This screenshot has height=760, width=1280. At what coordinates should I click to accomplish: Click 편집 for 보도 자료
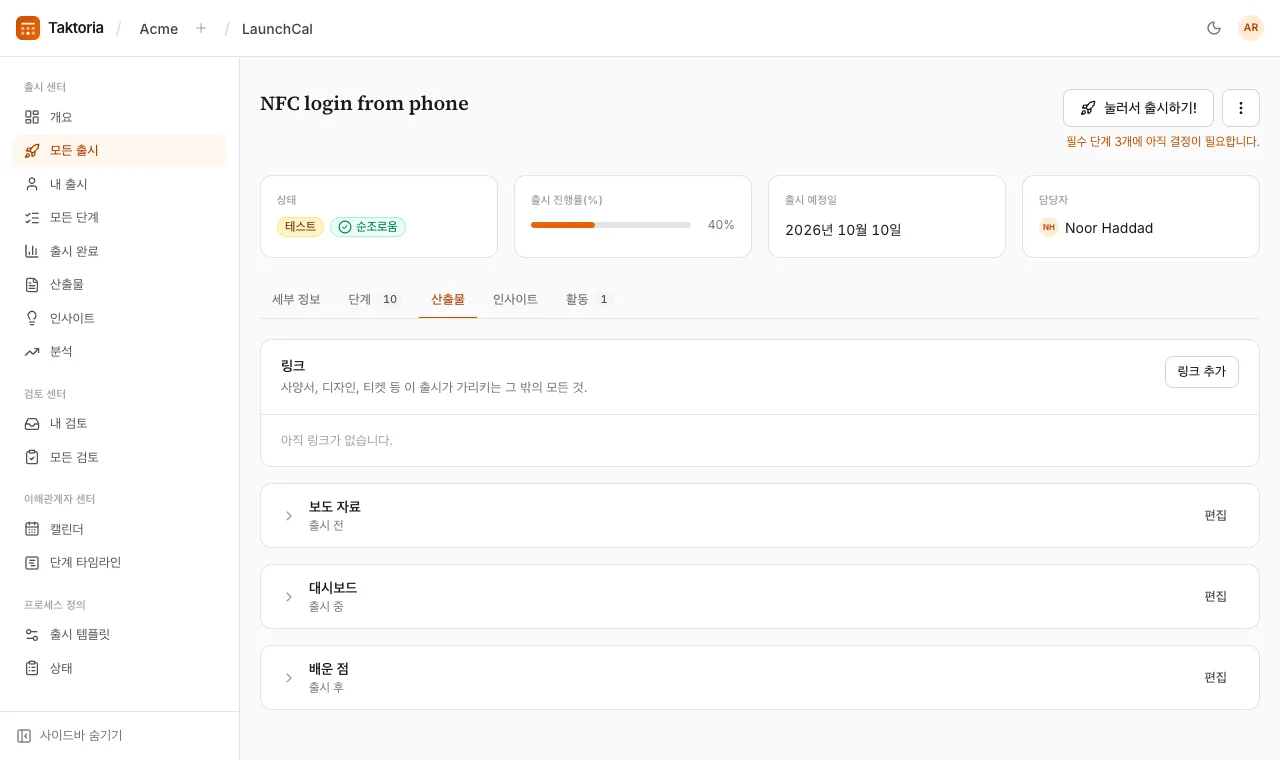(x=1215, y=515)
